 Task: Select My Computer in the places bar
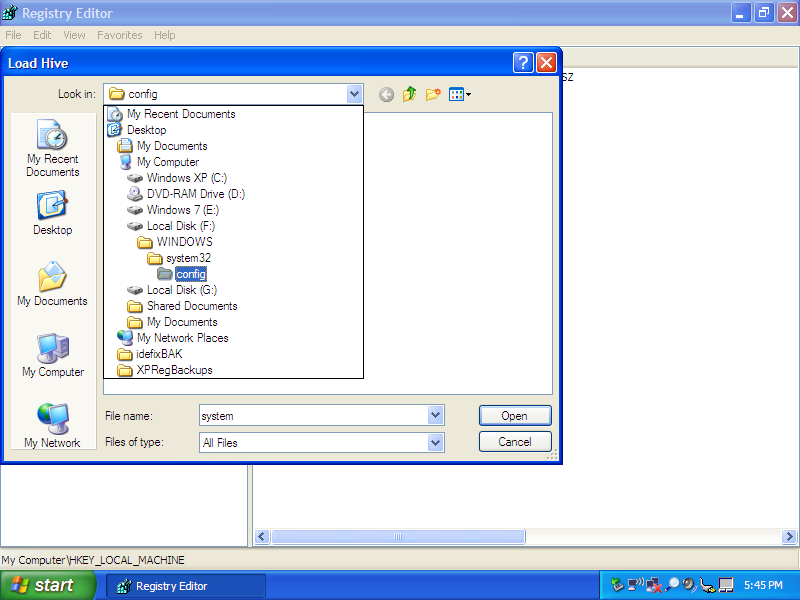click(x=53, y=356)
